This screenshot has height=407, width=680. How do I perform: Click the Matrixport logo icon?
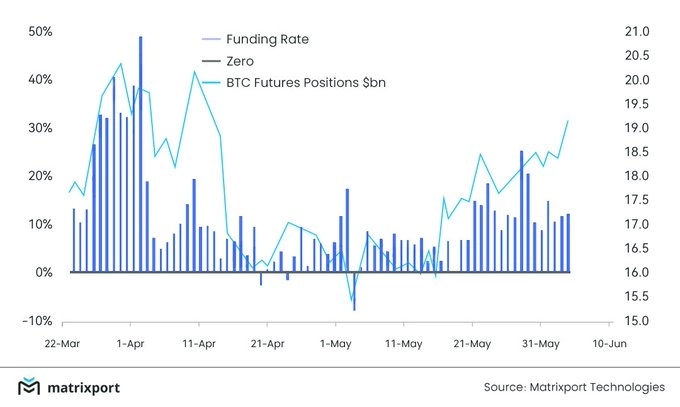click(x=30, y=387)
